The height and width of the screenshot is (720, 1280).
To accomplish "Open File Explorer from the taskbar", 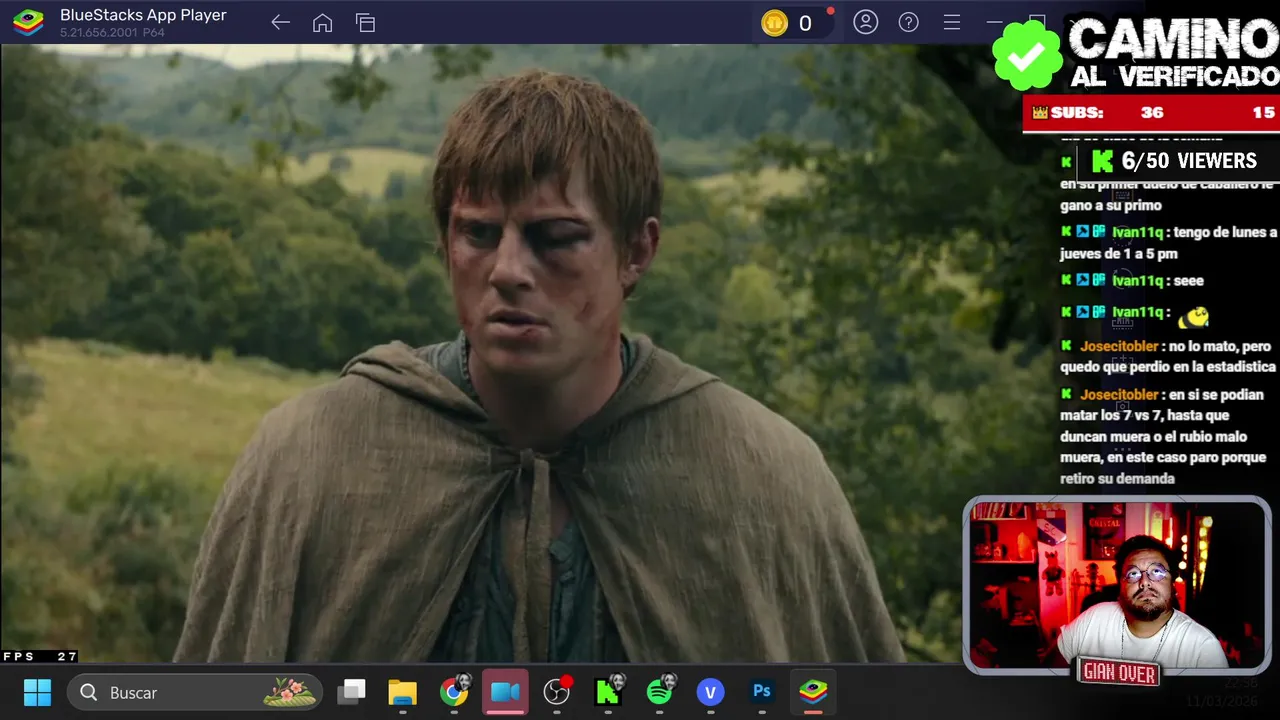I will tap(403, 692).
